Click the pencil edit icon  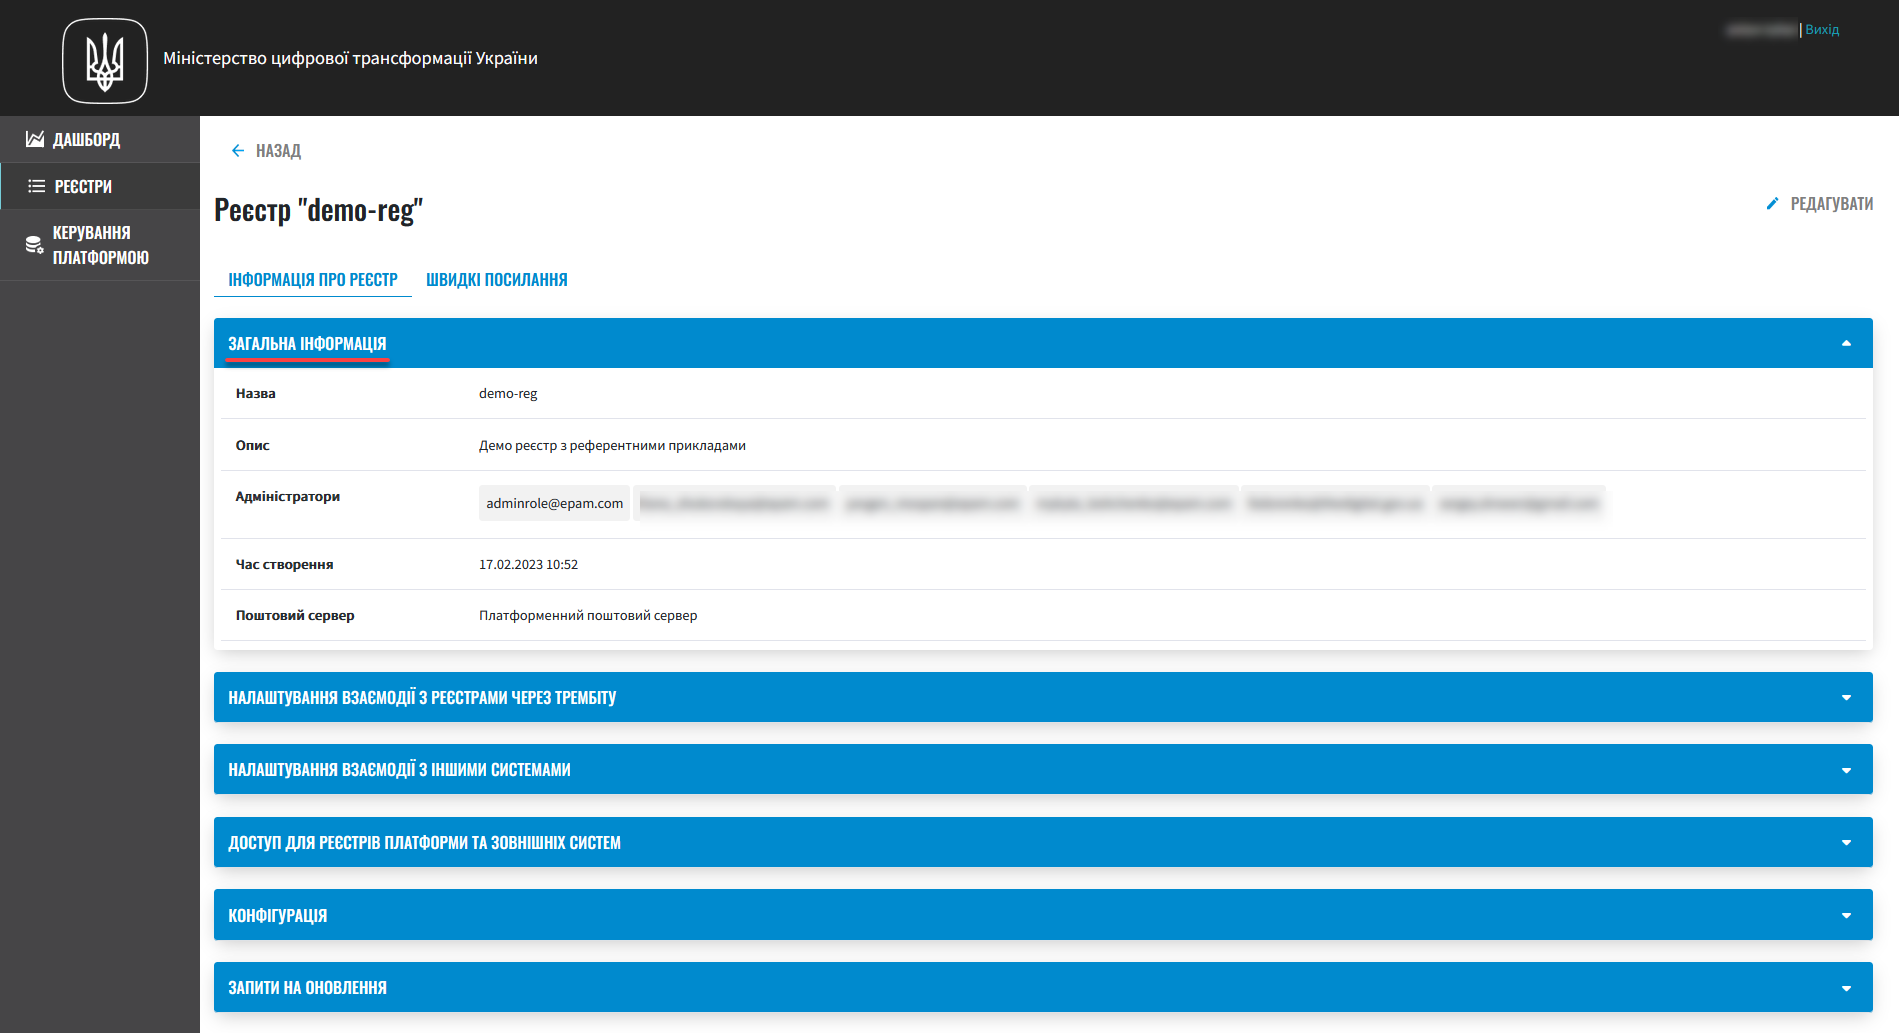point(1772,204)
